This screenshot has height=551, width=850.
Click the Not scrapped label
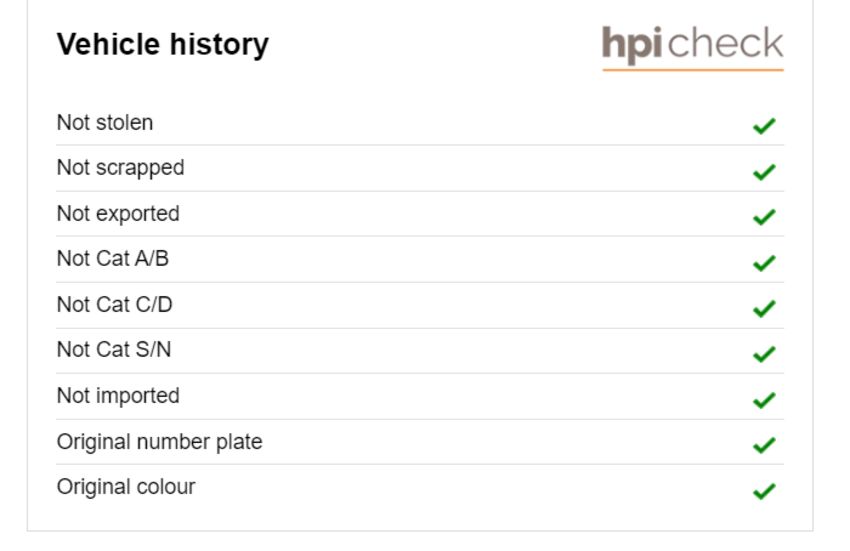(120, 168)
